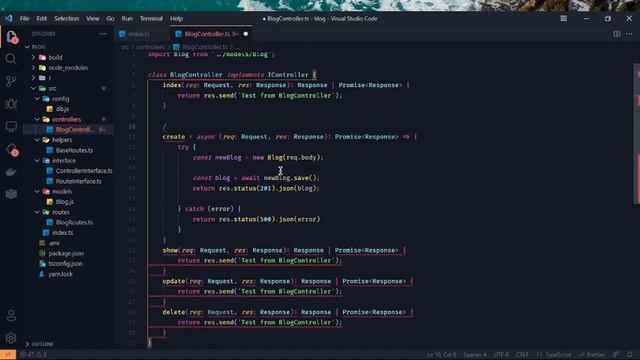Click the Split Editor icon
640x360 pixels.
click(x=616, y=34)
